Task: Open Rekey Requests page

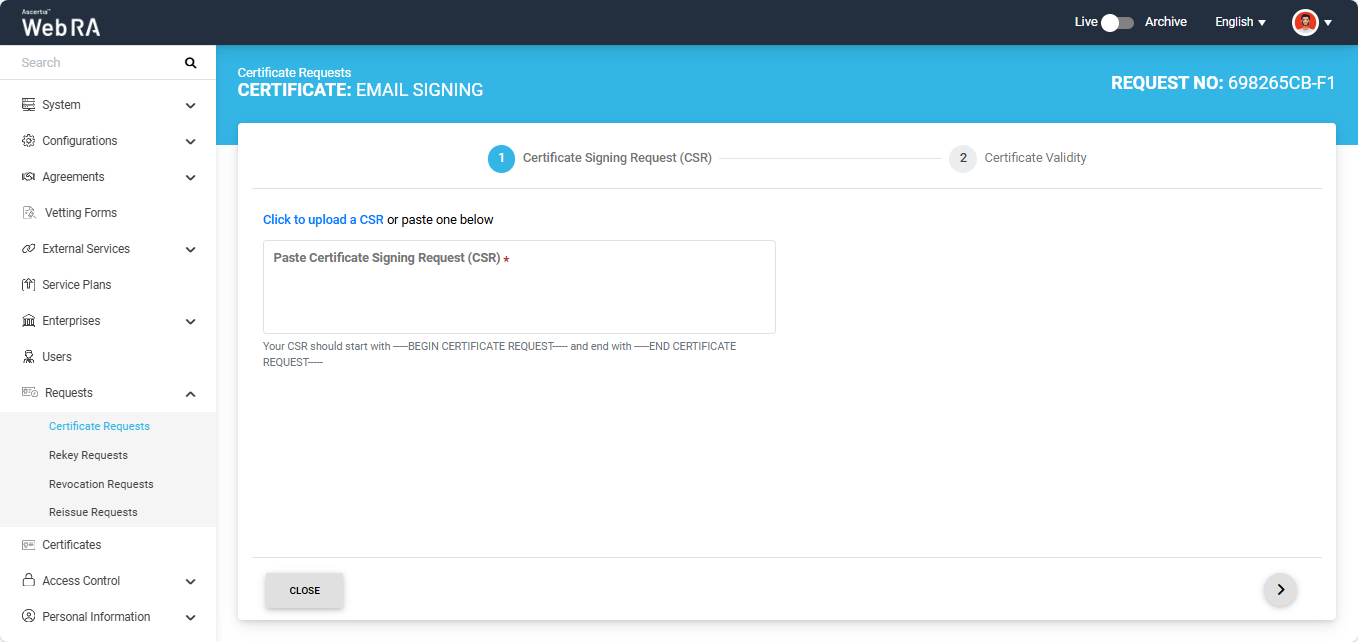Action: tap(88, 455)
